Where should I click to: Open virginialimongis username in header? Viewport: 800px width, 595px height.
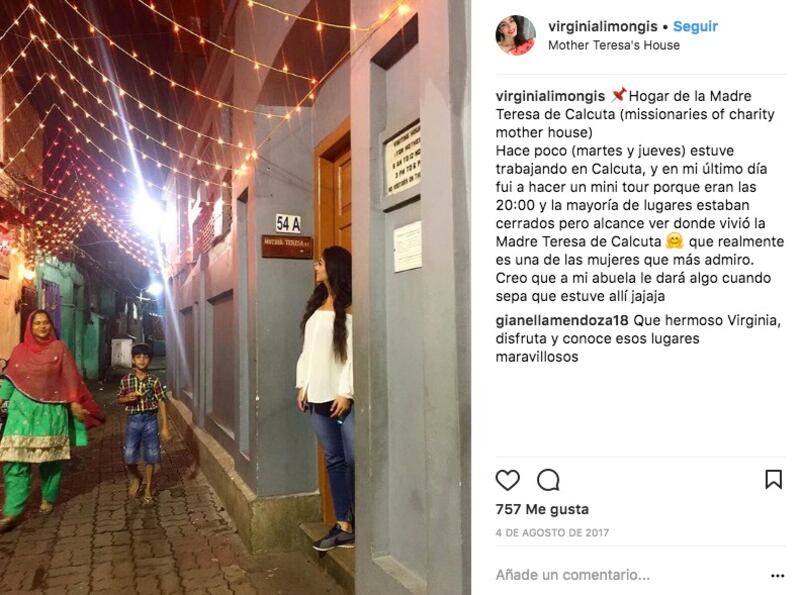coord(603,27)
